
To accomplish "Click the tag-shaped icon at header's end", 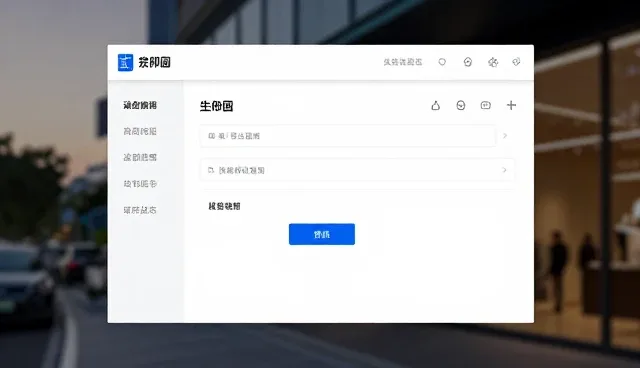I will [x=516, y=62].
